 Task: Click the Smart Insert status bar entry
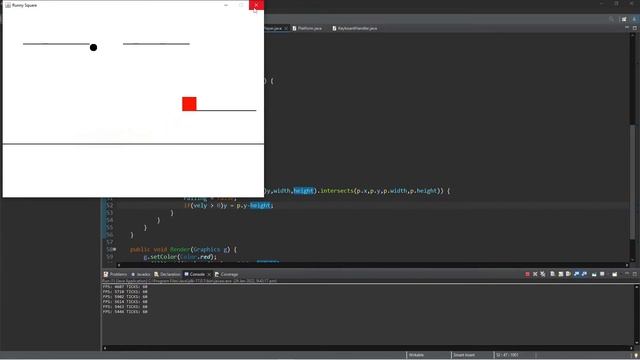tap(464, 355)
